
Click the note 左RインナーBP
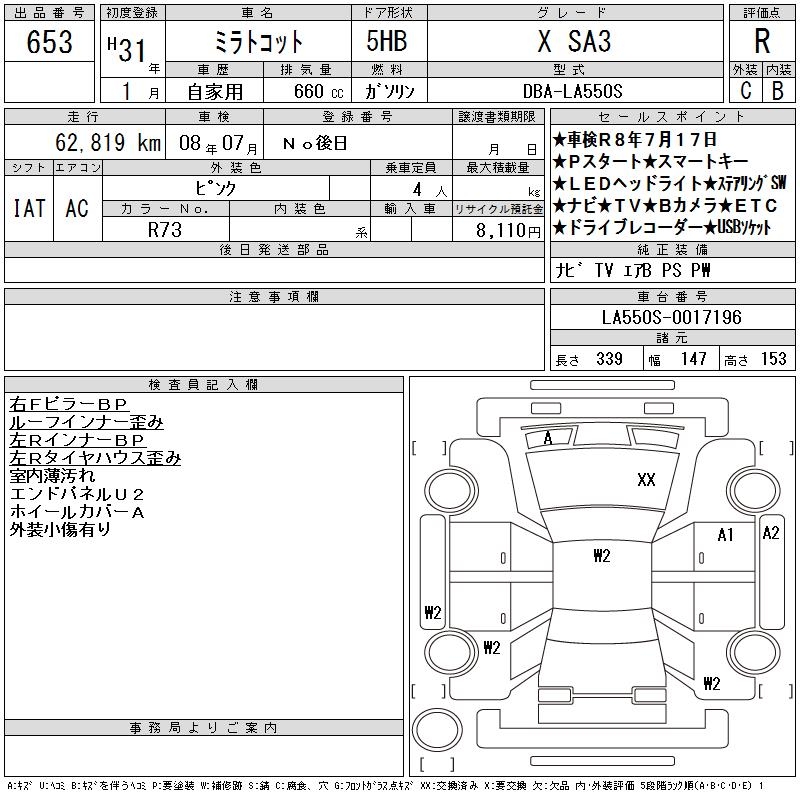click(77, 440)
